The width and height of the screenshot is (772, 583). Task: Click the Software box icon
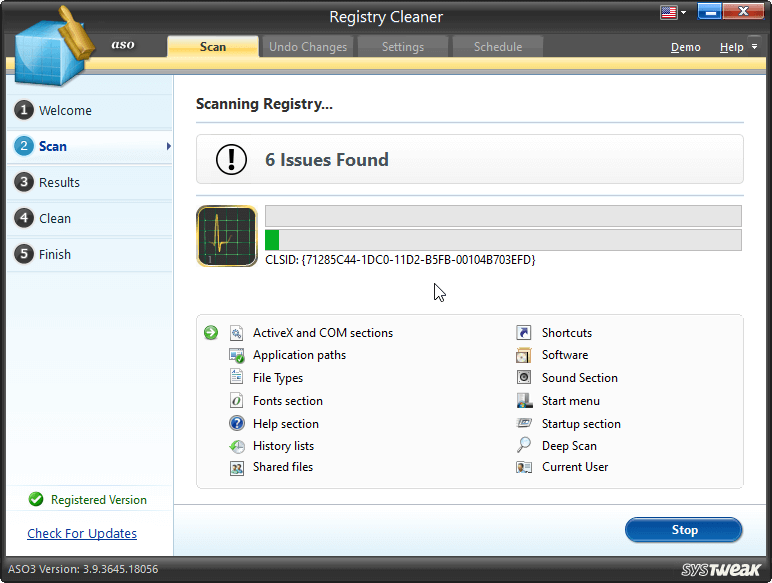pyautogui.click(x=524, y=355)
